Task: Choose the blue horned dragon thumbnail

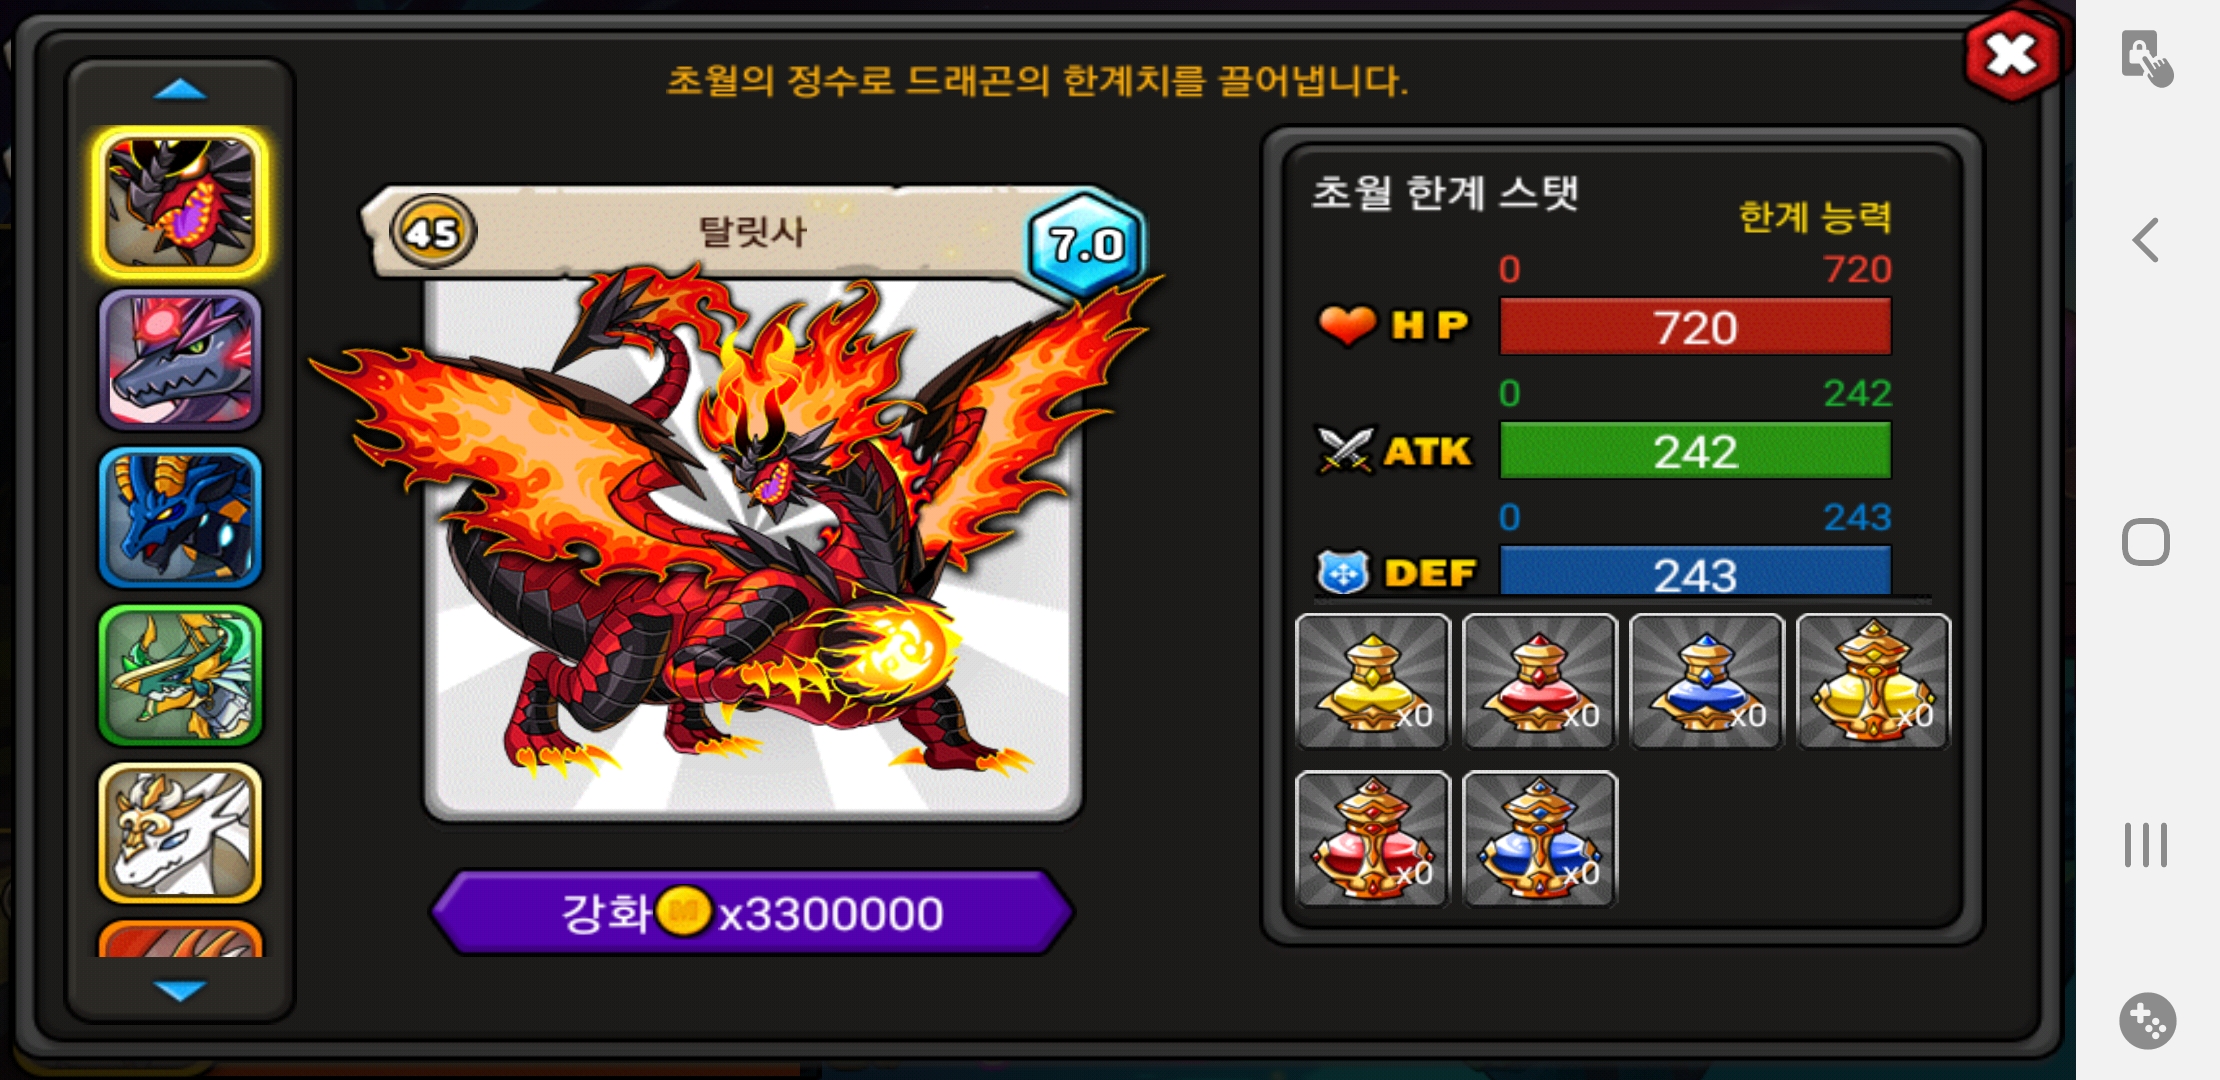Action: click(180, 517)
